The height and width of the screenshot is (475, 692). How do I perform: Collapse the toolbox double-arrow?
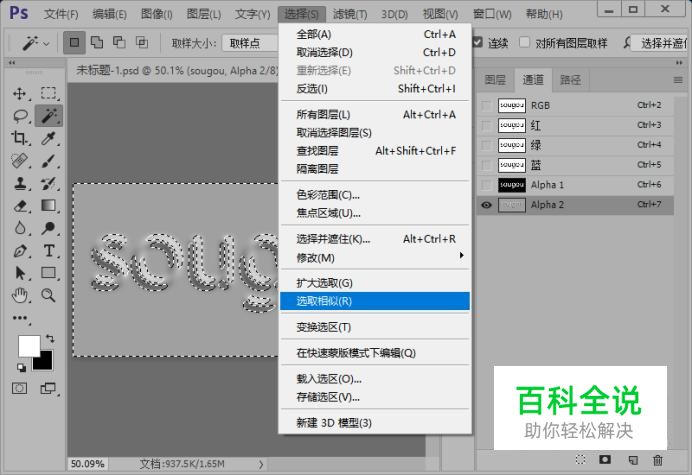12,63
